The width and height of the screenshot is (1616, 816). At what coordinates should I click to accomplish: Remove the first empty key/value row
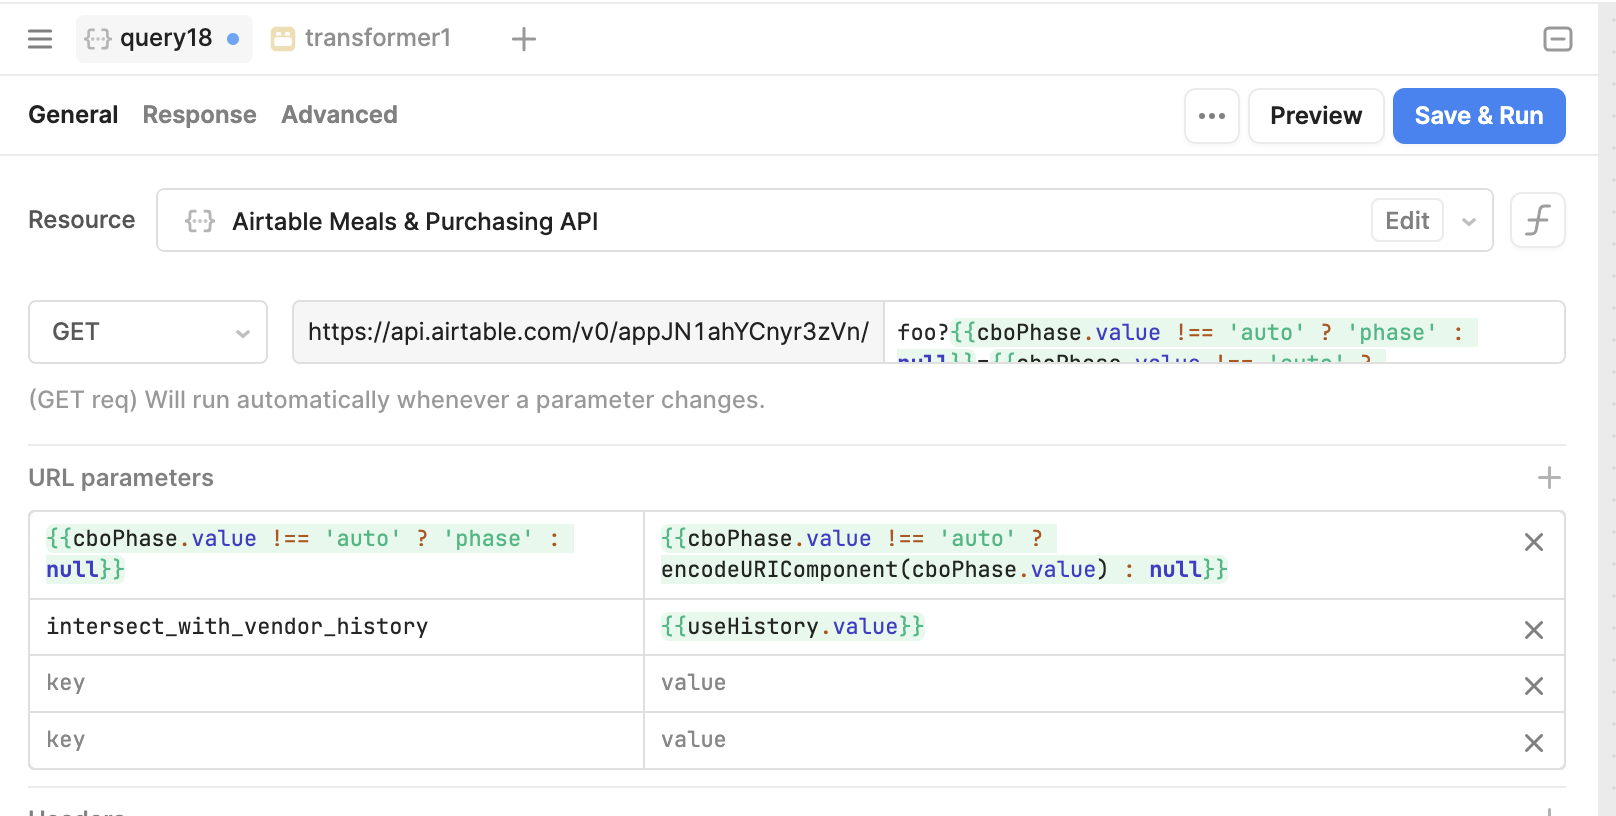click(1534, 686)
